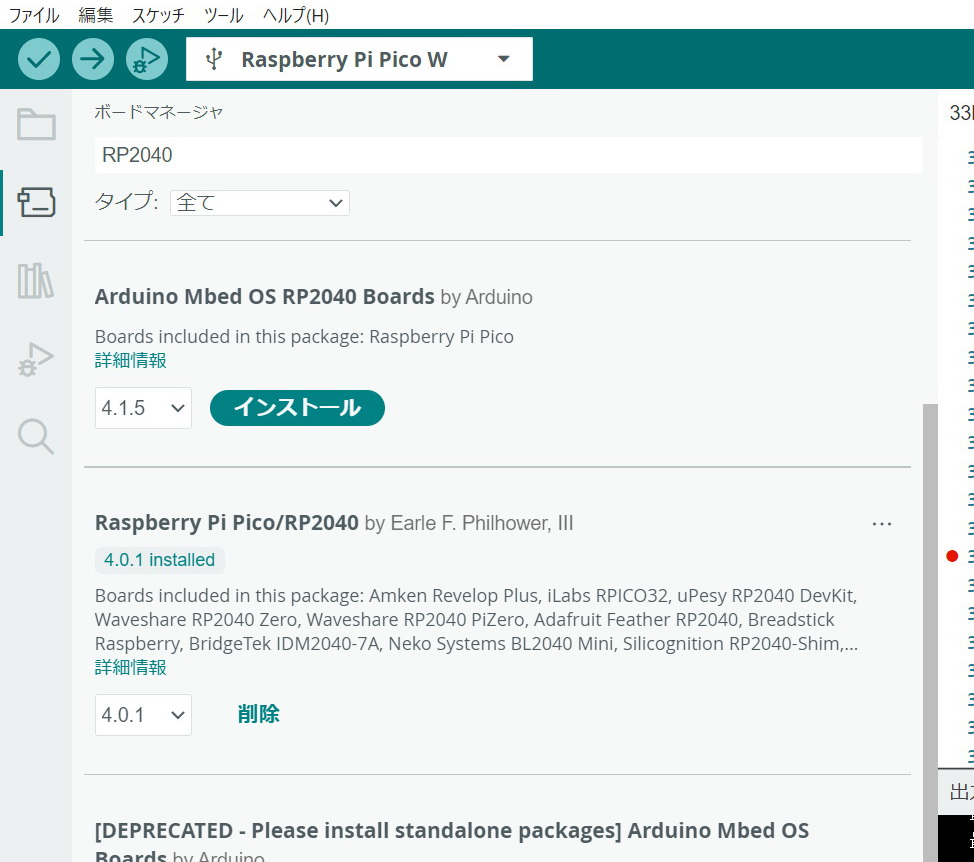Click 'Raspberry Pi Pico/RP2040' package title
The height and width of the screenshot is (862, 974).
click(x=227, y=523)
